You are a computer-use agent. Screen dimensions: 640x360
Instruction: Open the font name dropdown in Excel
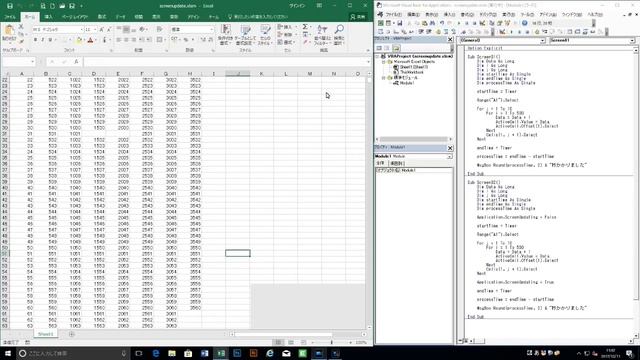click(82, 30)
